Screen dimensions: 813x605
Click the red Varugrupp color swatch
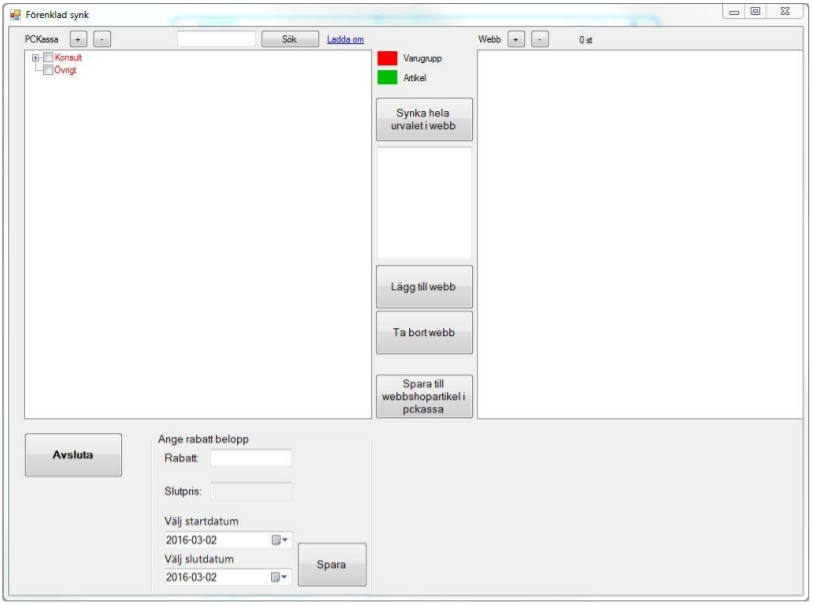(x=387, y=58)
